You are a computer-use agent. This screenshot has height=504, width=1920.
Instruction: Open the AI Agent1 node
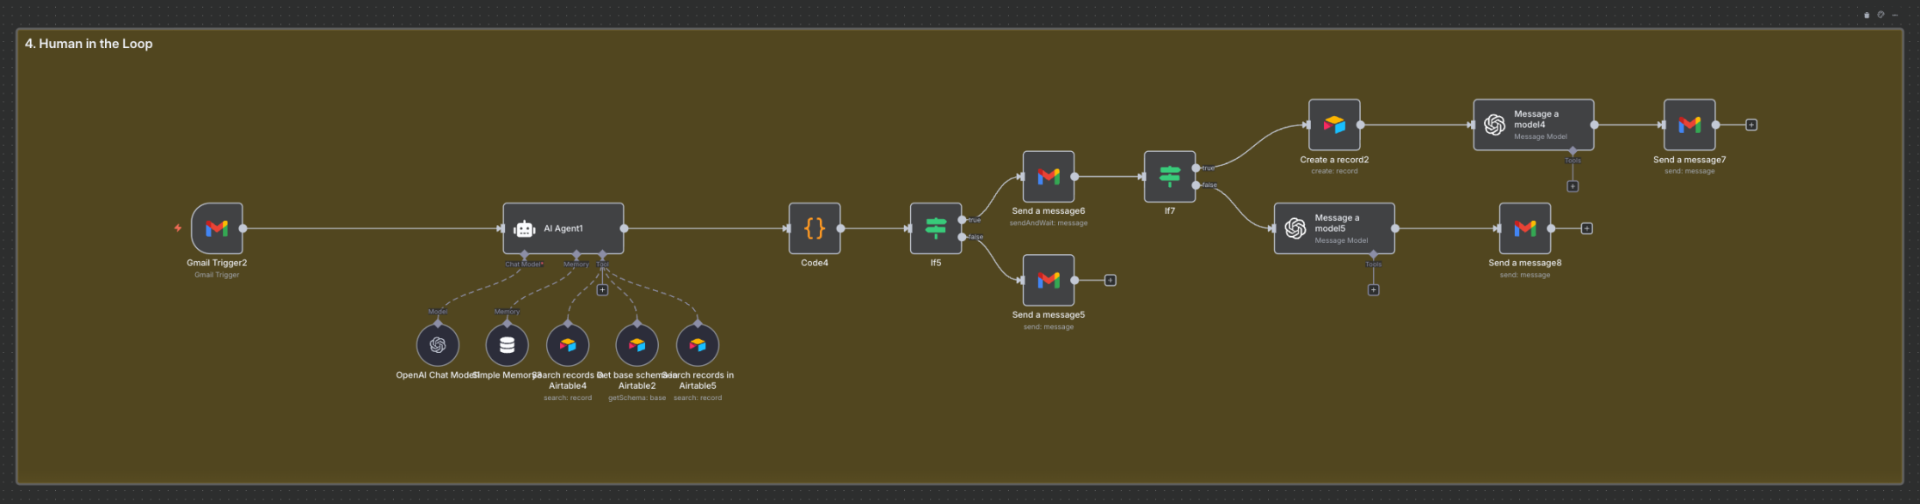(x=563, y=228)
